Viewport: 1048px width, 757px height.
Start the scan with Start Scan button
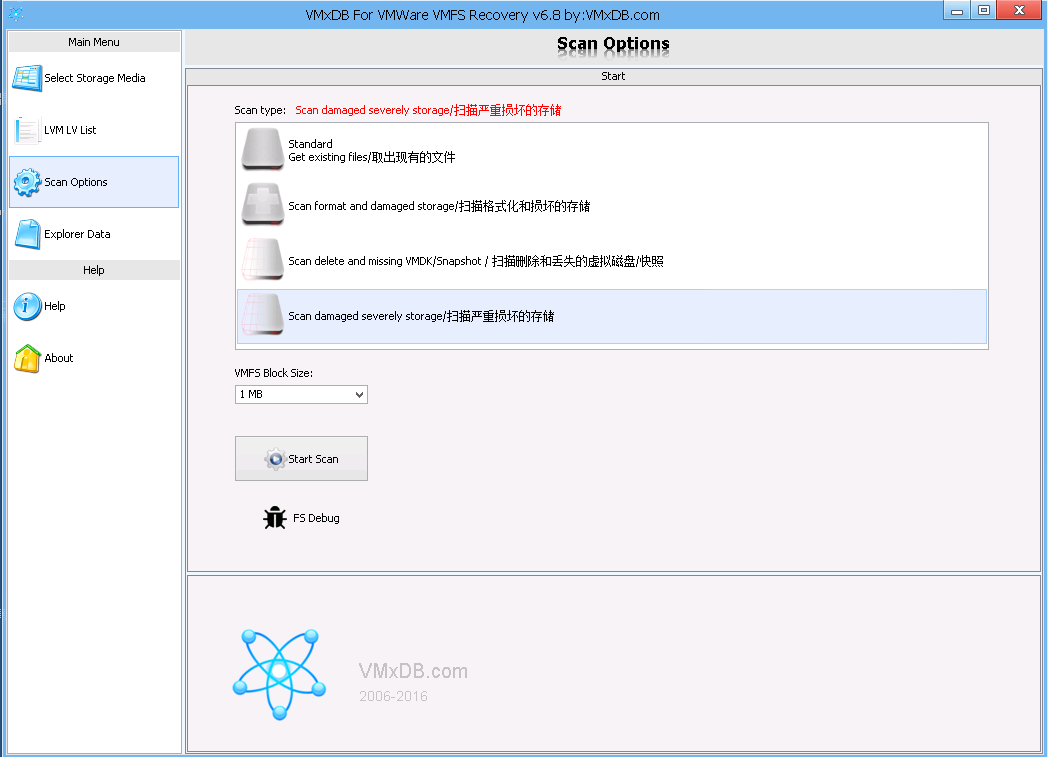(x=301, y=458)
